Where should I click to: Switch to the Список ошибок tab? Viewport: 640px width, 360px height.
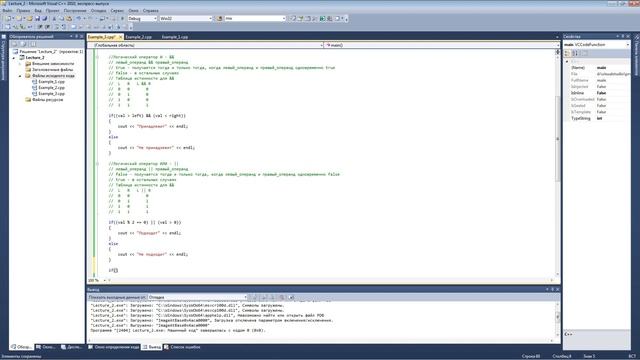182,347
